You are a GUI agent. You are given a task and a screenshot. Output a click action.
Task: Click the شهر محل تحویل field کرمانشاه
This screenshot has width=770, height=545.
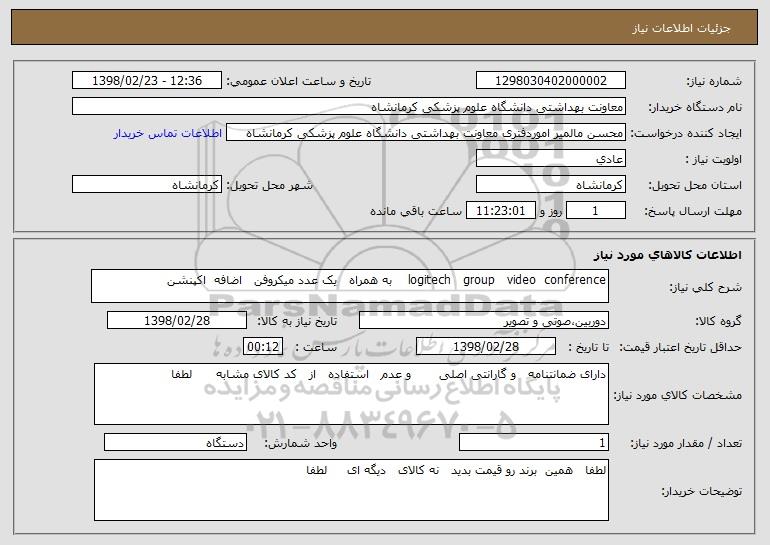(x=147, y=184)
